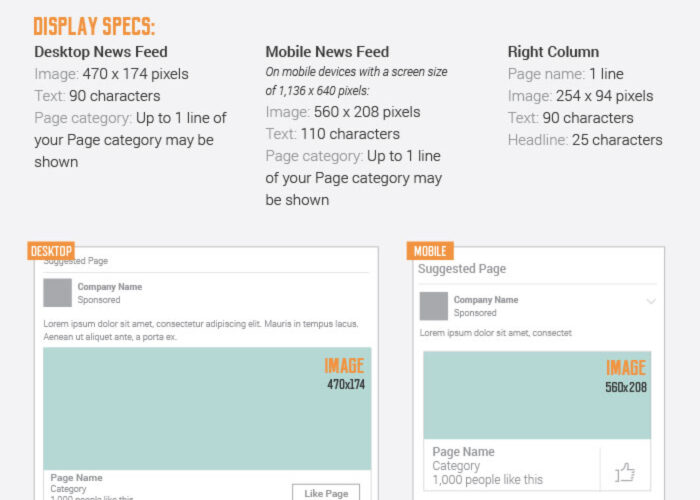This screenshot has width=700, height=500.
Task: Open Company Name link in desktop ad
Action: tap(110, 287)
